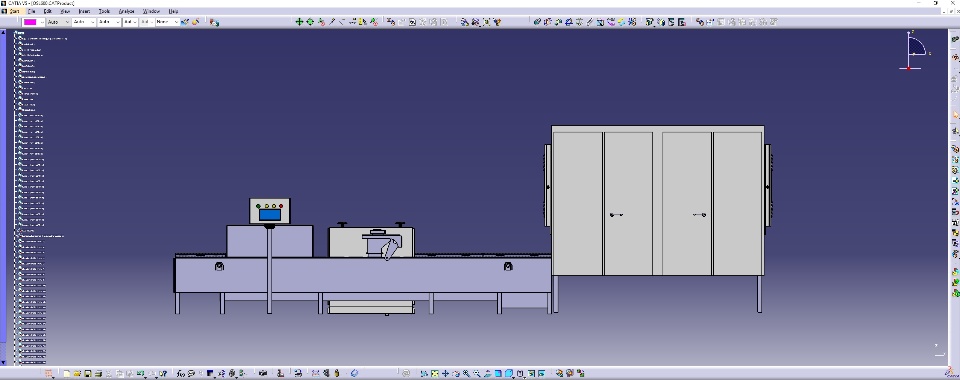Click the green four-arrow Manipulation icon
Image resolution: width=960 pixels, height=380 pixels.
pyautogui.click(x=299, y=22)
